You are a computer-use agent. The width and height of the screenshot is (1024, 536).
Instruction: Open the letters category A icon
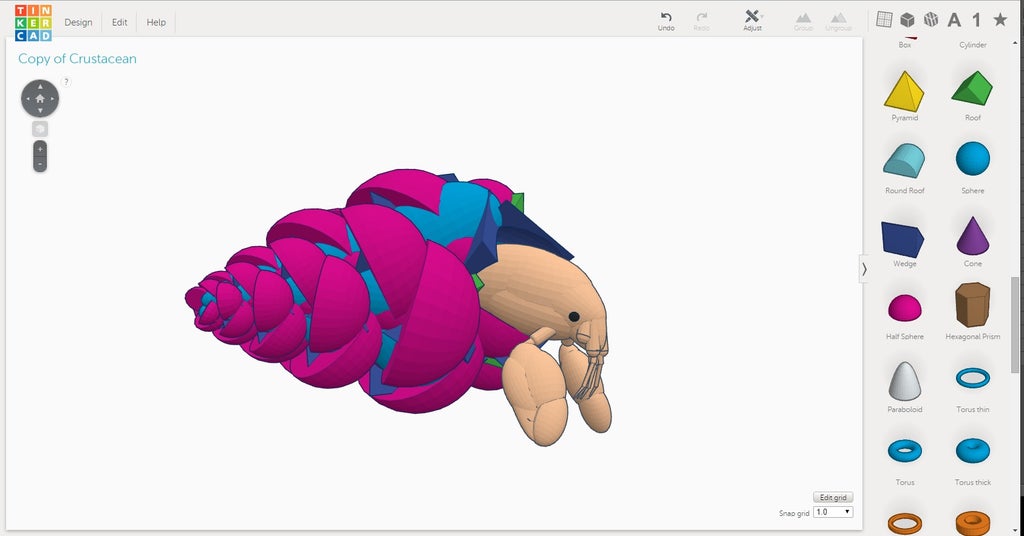(x=954, y=20)
